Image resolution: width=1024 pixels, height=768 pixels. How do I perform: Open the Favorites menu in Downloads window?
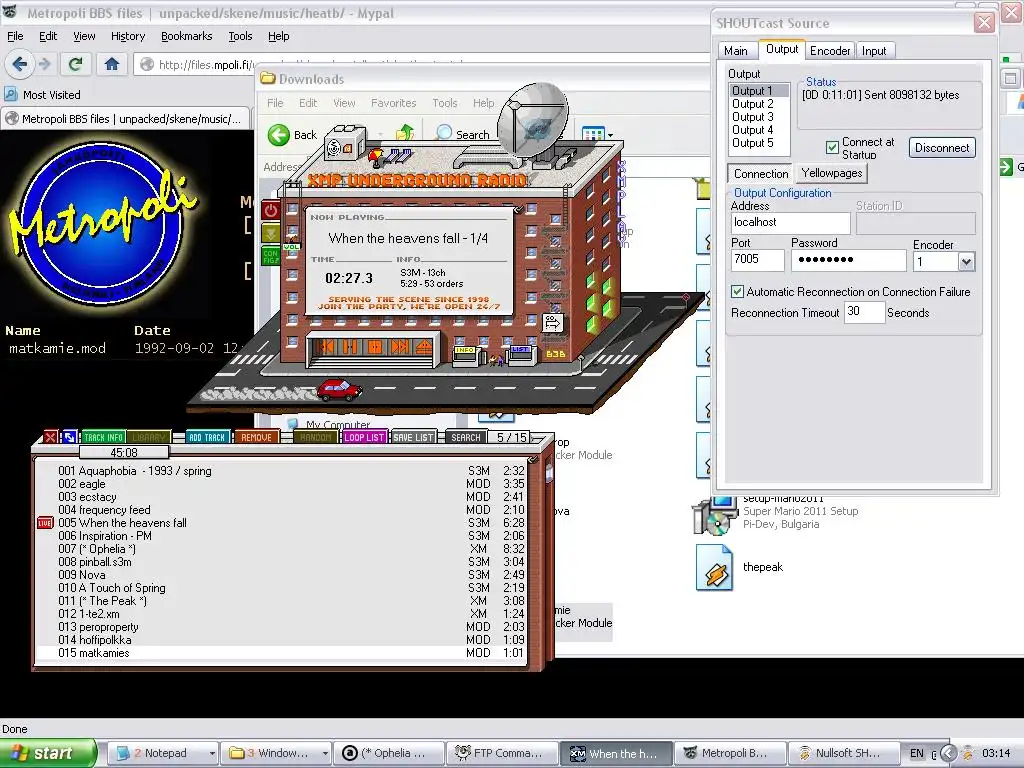click(393, 103)
